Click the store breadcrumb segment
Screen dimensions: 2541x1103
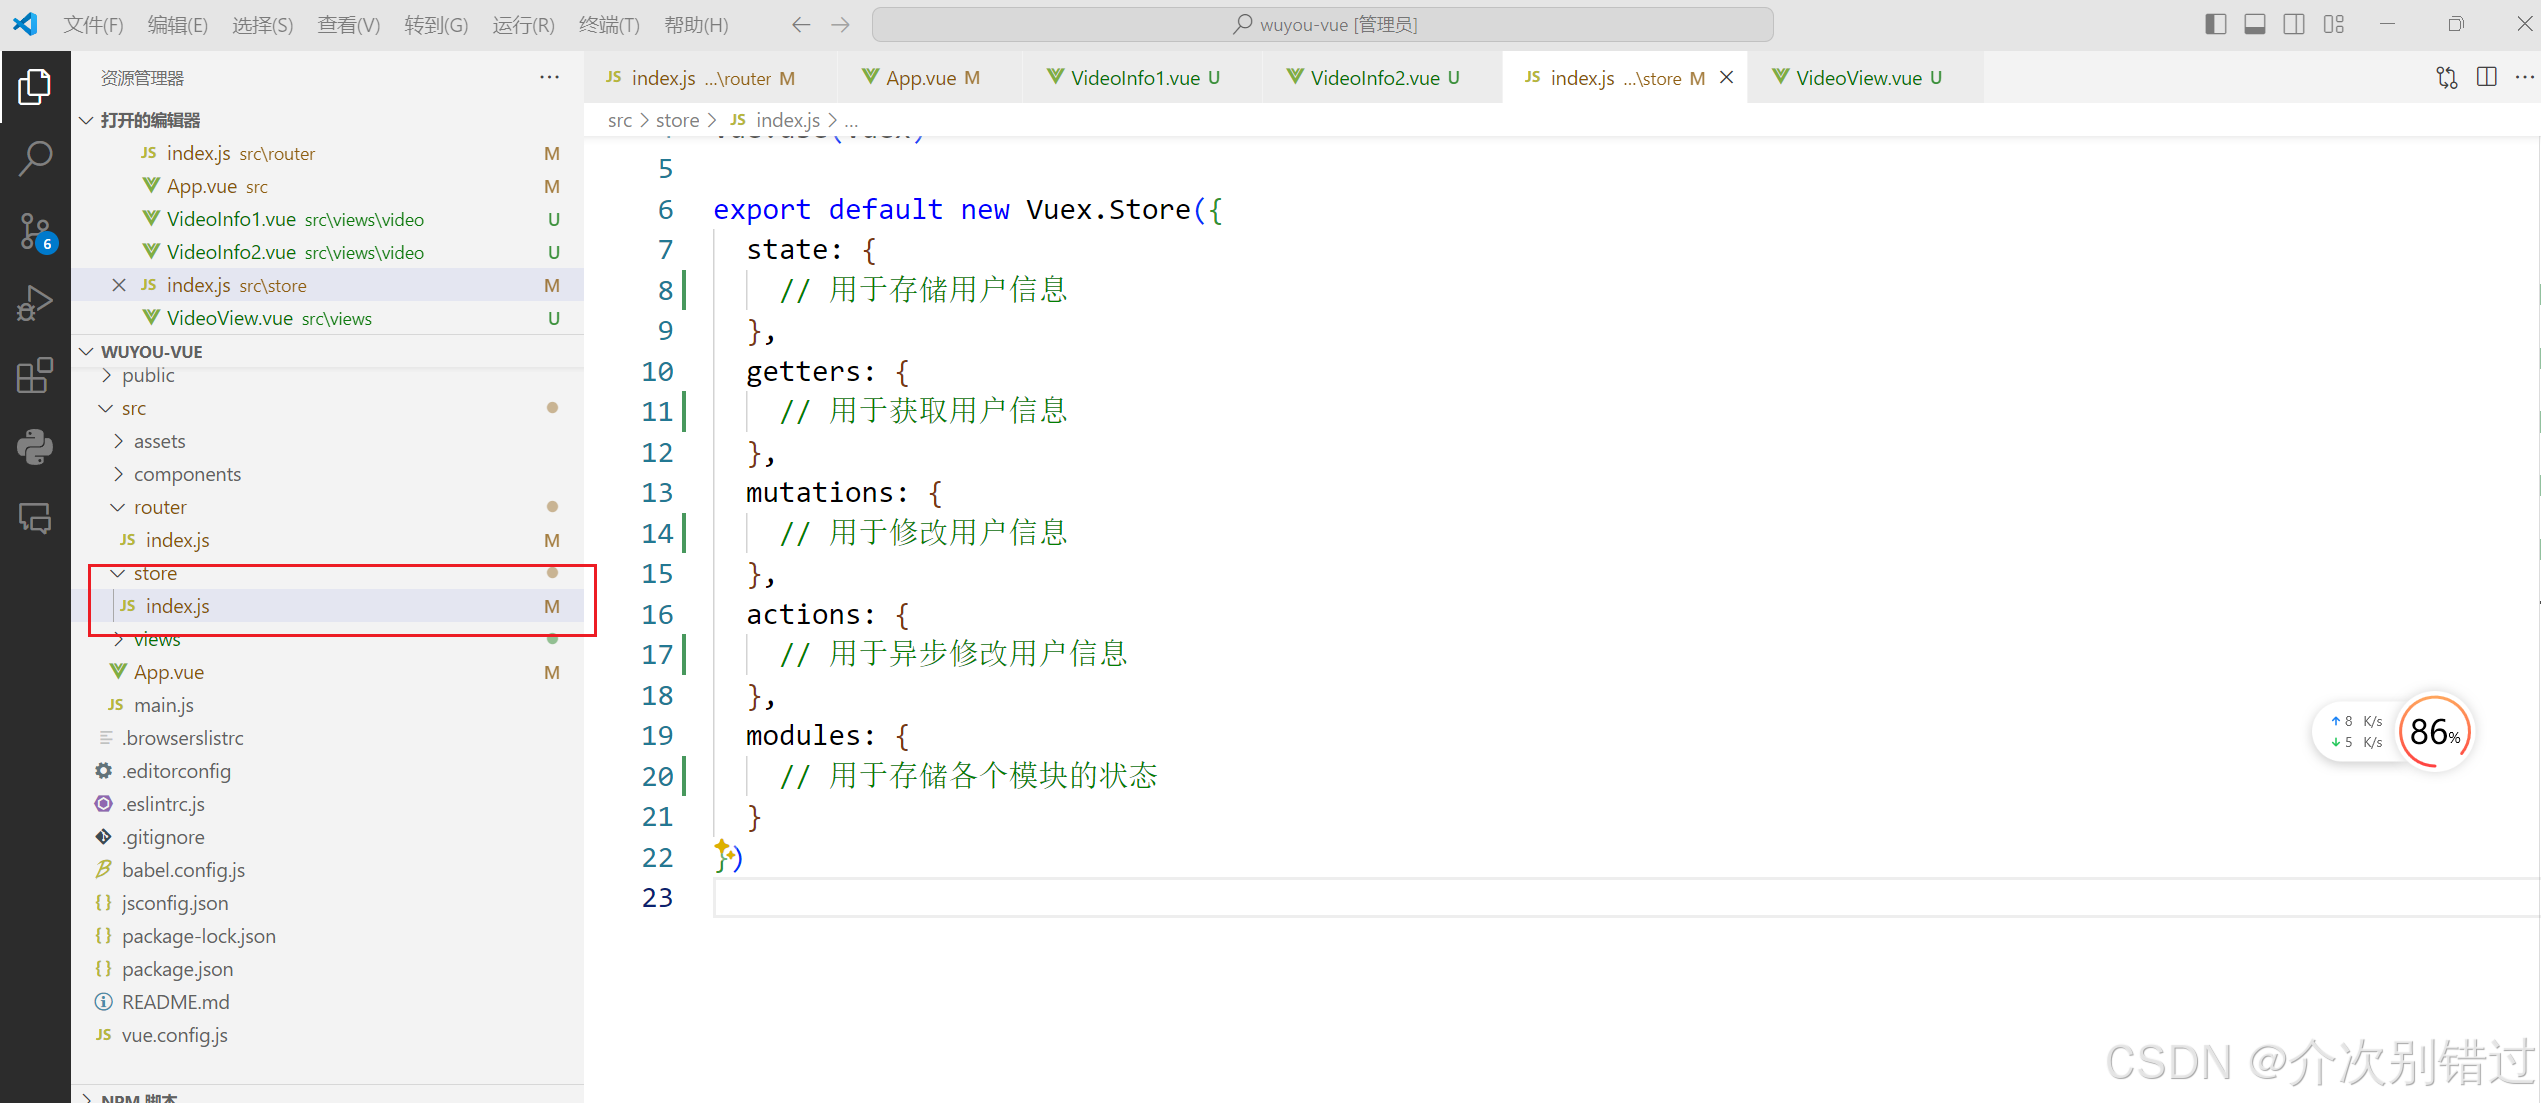(x=677, y=120)
